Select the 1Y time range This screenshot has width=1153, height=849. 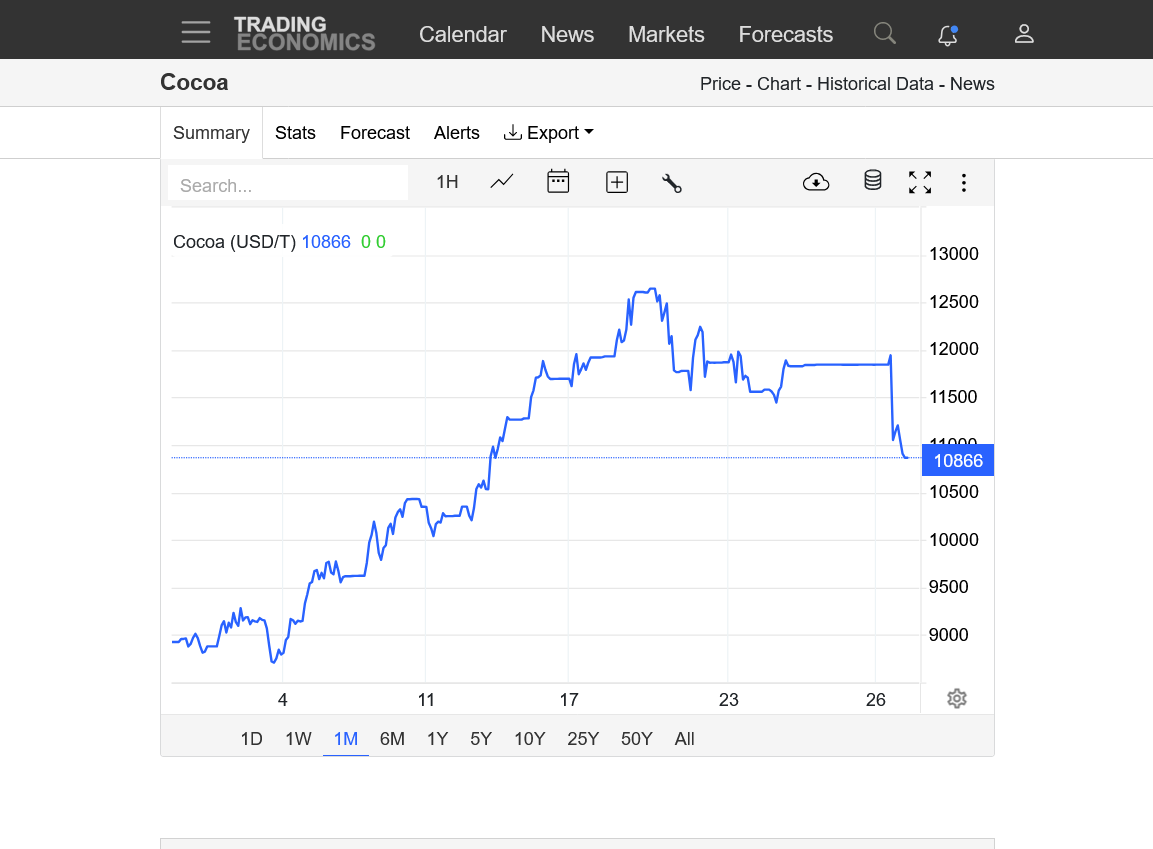[x=438, y=739]
